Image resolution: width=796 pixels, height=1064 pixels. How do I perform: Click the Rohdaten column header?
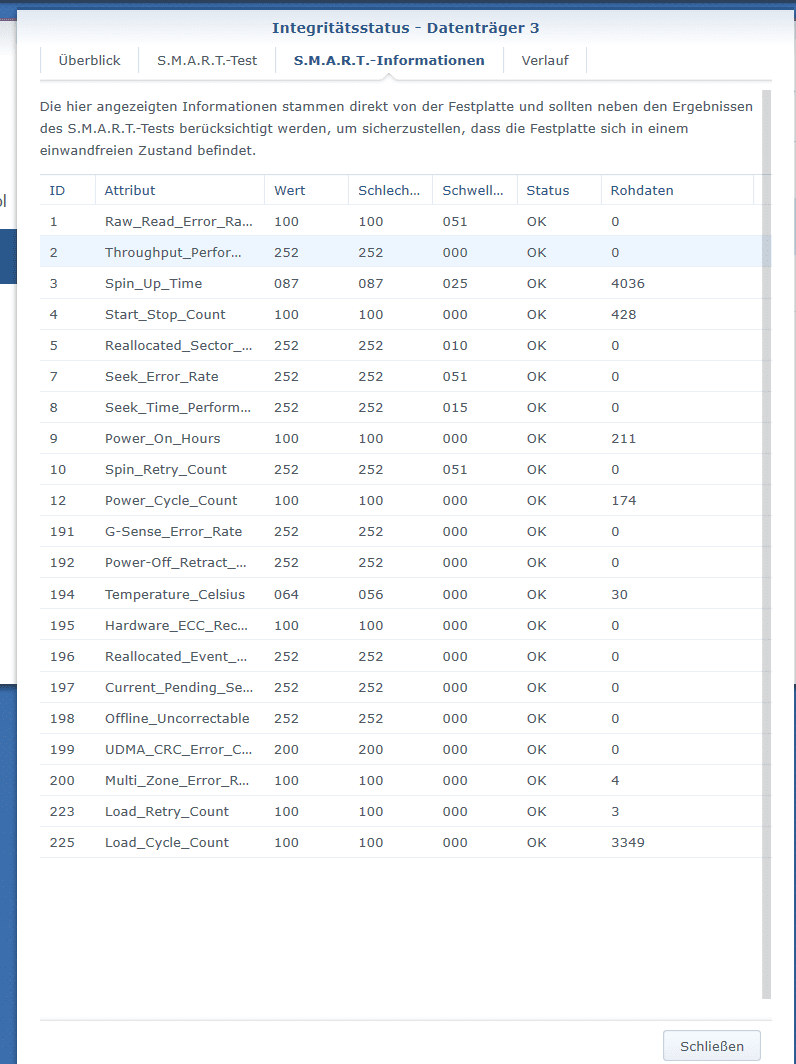click(x=677, y=191)
